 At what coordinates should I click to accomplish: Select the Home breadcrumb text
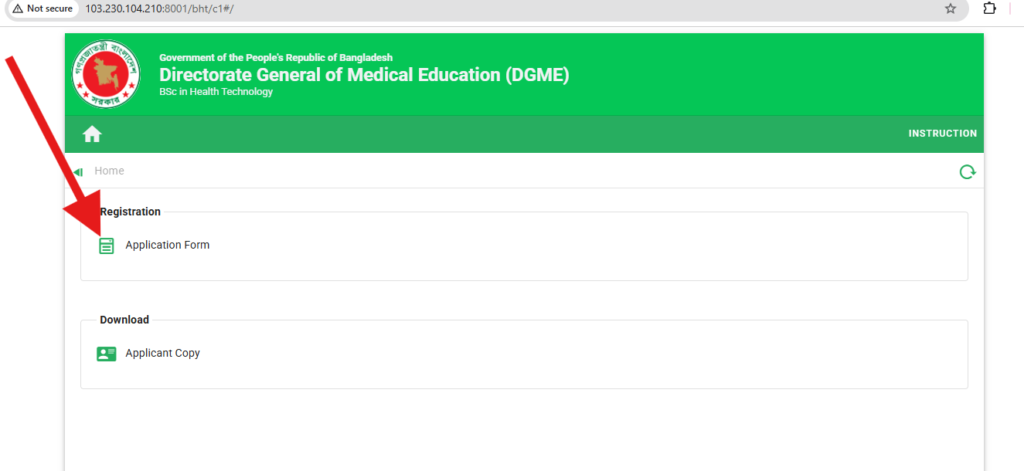click(x=109, y=171)
